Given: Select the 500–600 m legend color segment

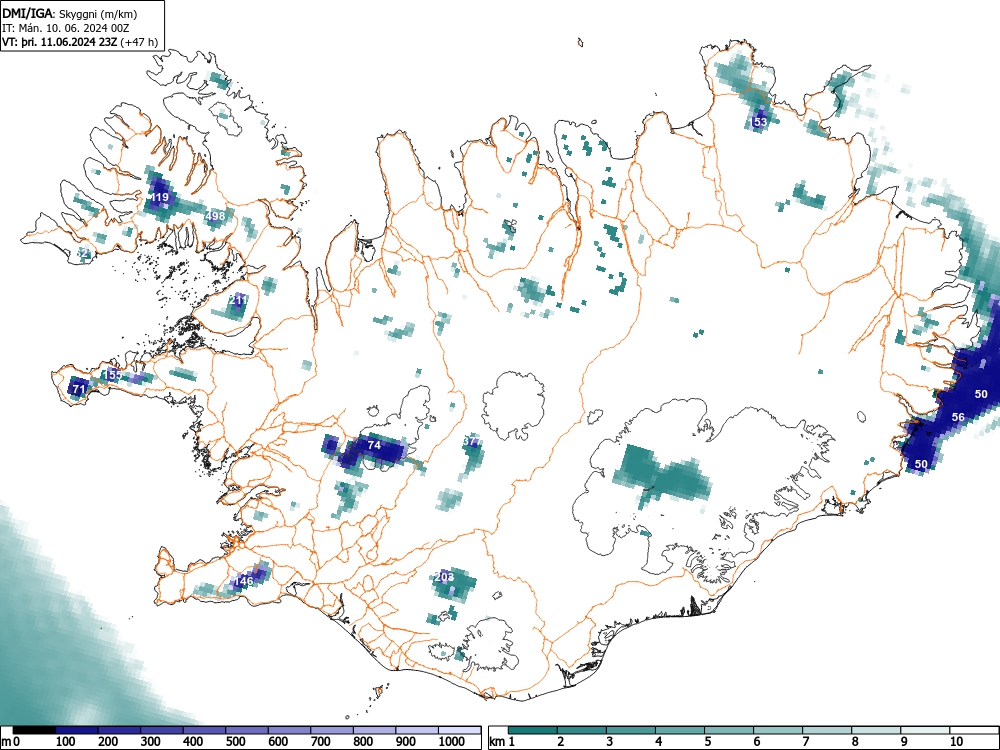Looking at the screenshot, I should pos(247,730).
